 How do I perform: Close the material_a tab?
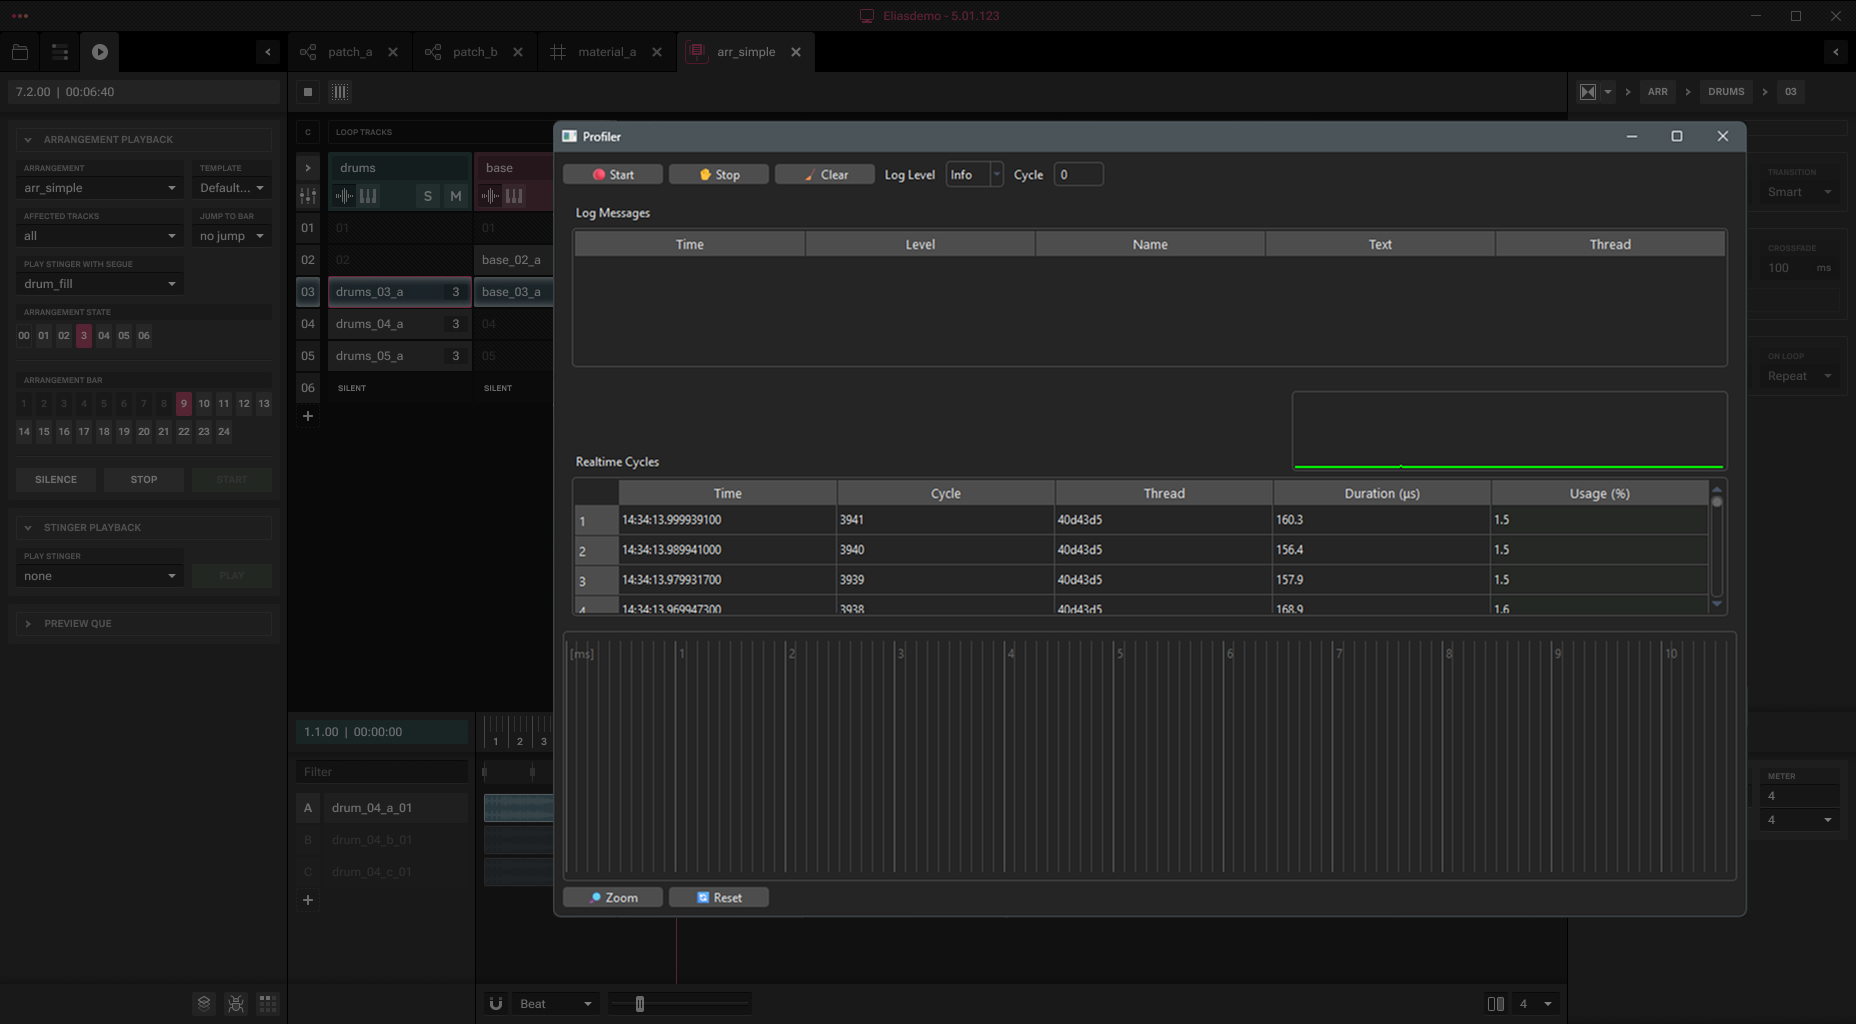click(x=657, y=52)
